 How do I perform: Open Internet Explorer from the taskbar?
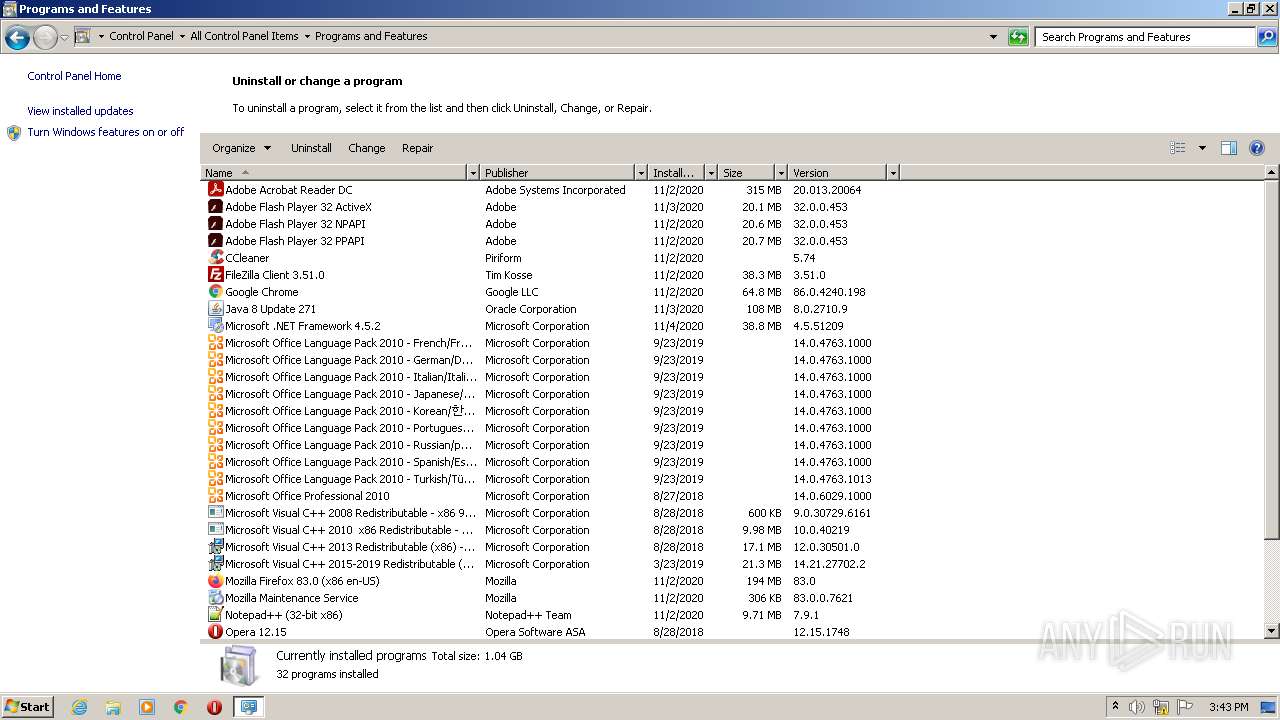(x=79, y=707)
